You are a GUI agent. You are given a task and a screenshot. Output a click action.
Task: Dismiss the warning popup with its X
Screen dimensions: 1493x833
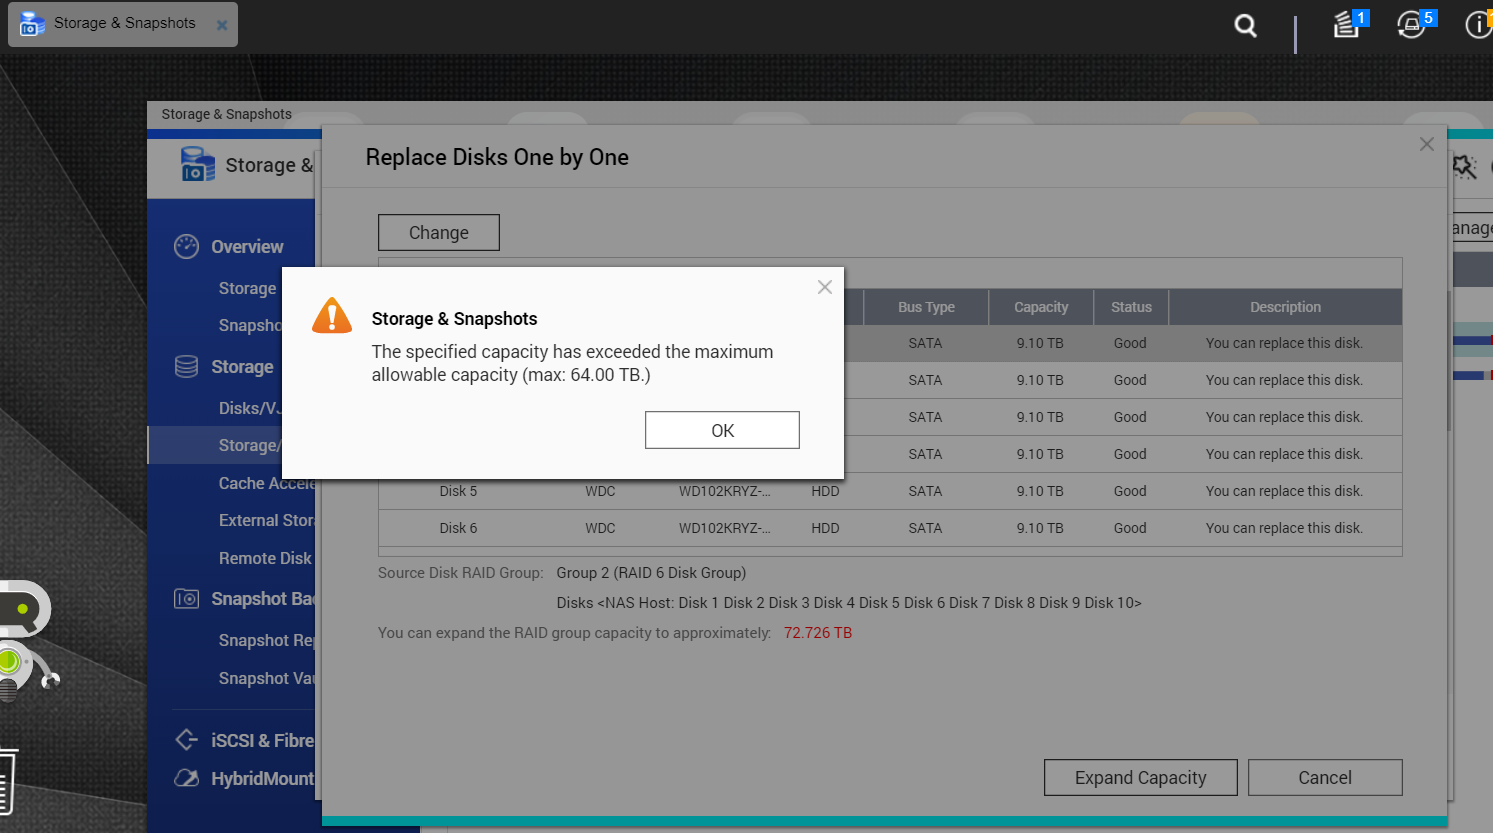click(x=824, y=288)
